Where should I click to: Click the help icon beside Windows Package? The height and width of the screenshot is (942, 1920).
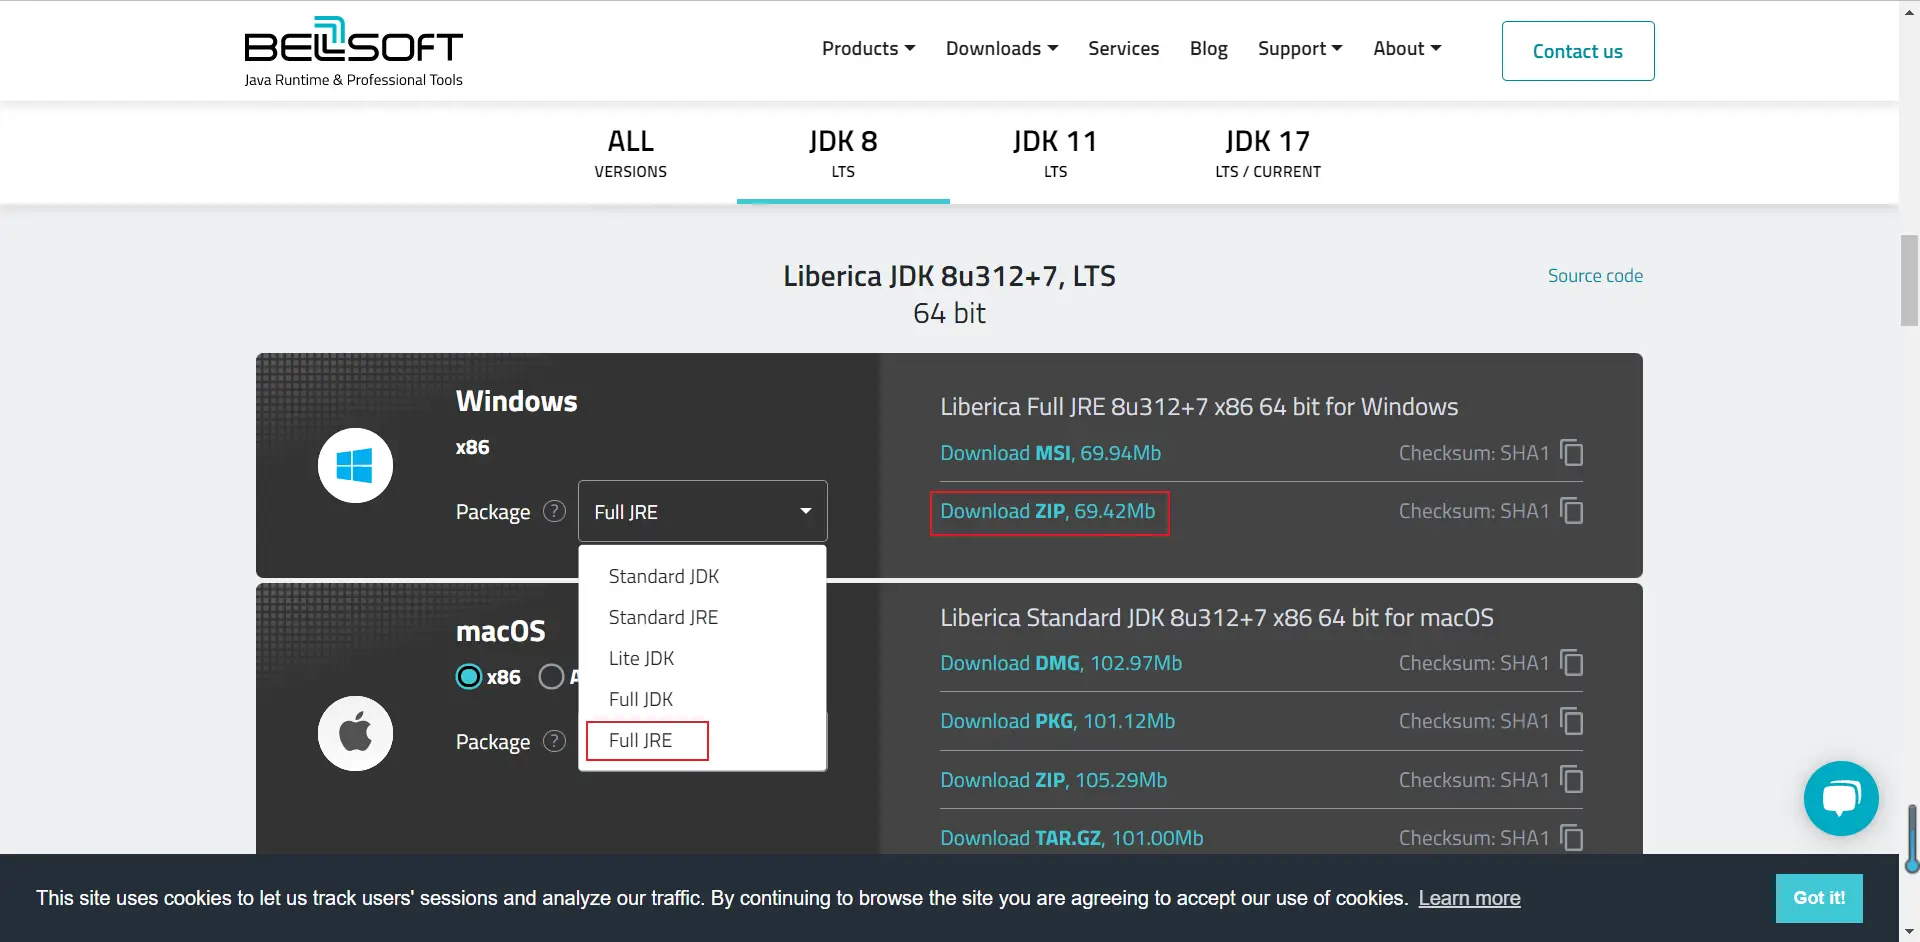pos(554,512)
